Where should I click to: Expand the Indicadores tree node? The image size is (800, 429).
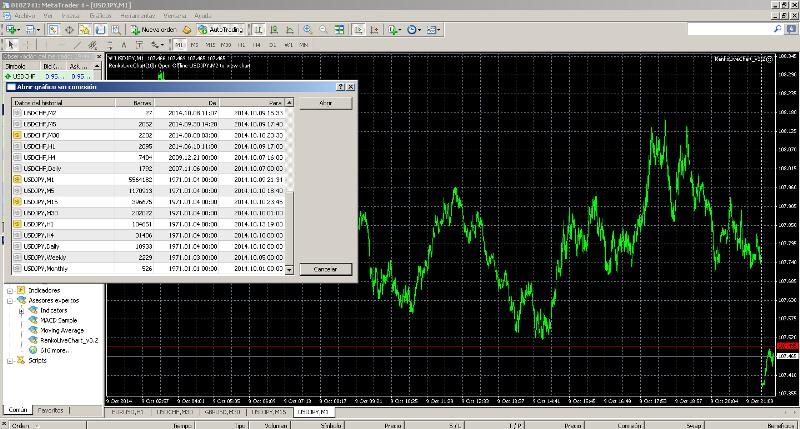pyautogui.click(x=9, y=290)
